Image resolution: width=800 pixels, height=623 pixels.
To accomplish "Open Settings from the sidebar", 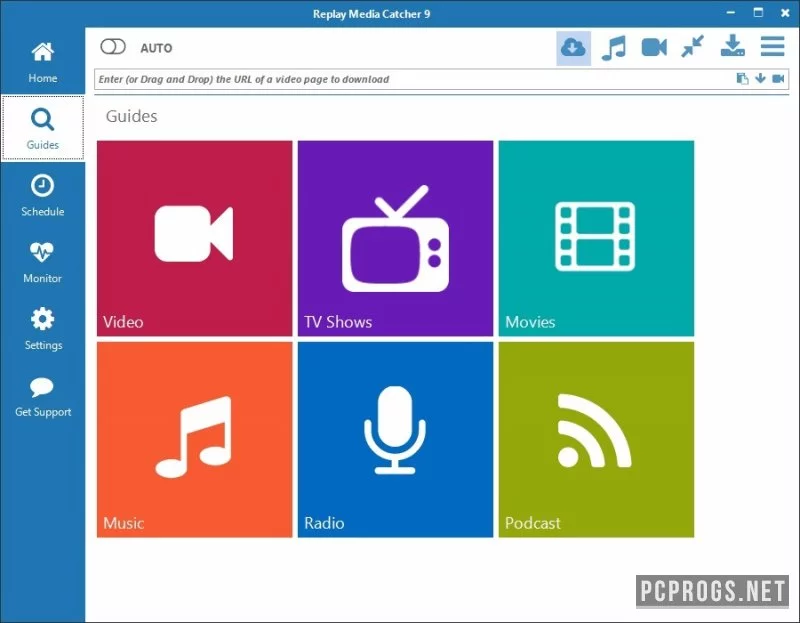I will 42,329.
